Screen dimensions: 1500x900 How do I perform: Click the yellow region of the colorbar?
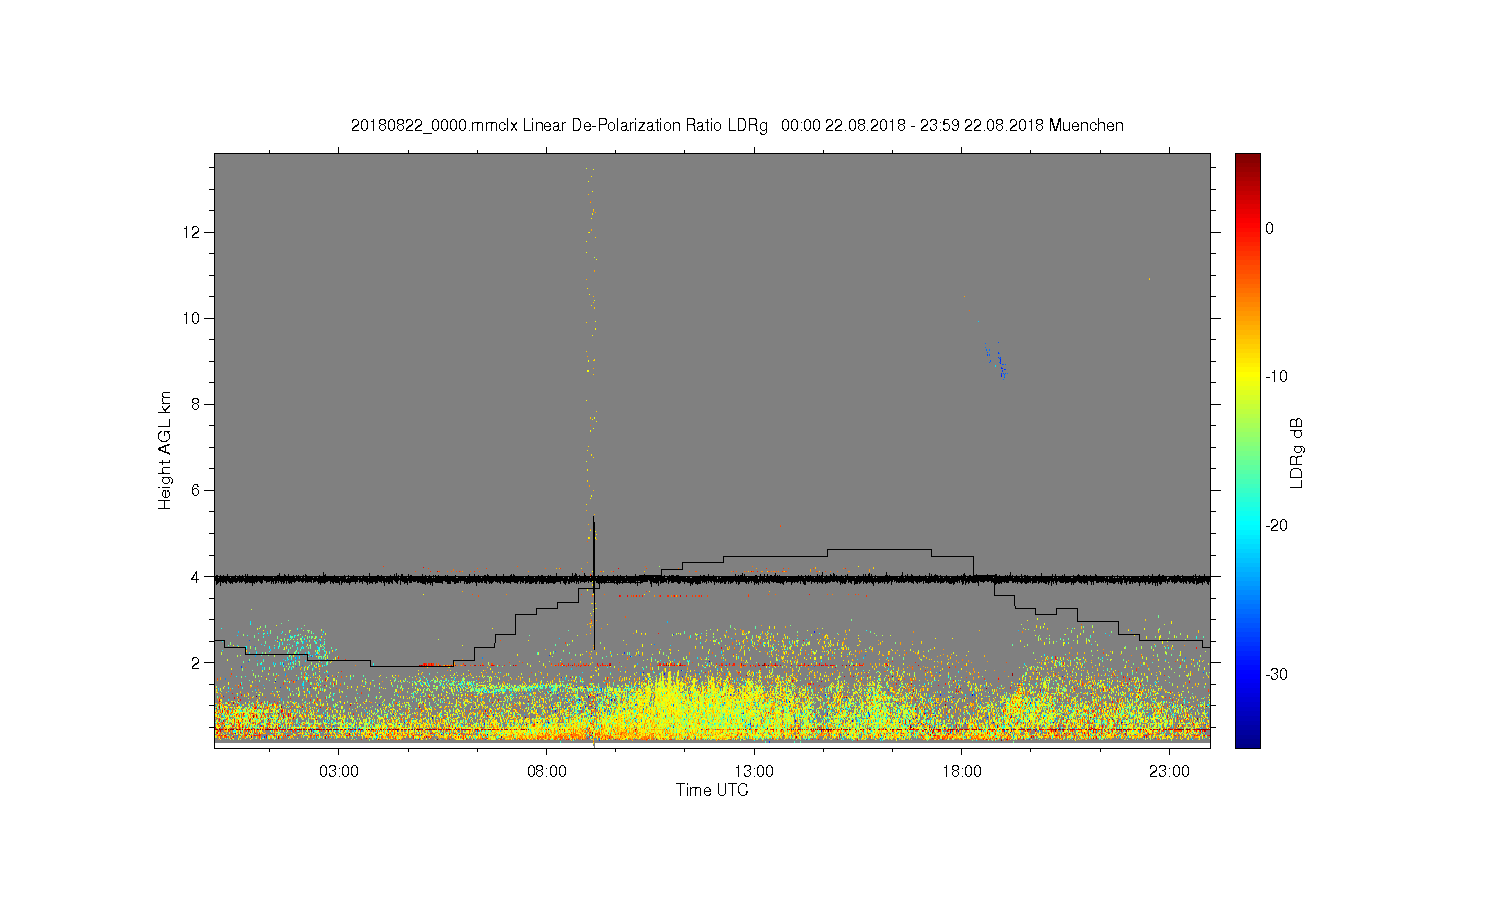(x=1248, y=377)
